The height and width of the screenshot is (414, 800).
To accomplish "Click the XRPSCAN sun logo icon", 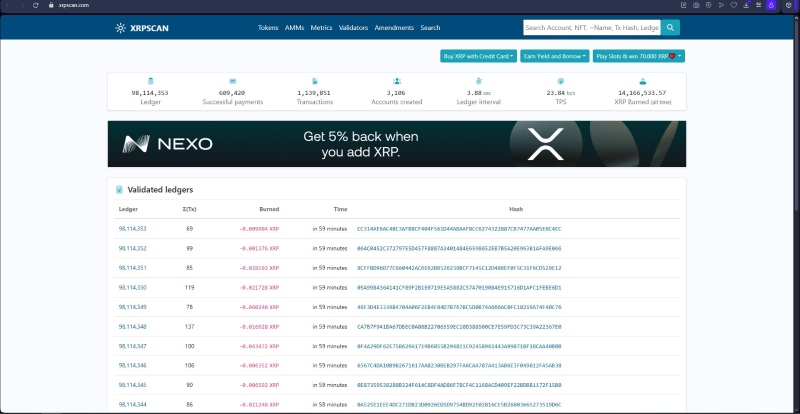I will point(120,28).
